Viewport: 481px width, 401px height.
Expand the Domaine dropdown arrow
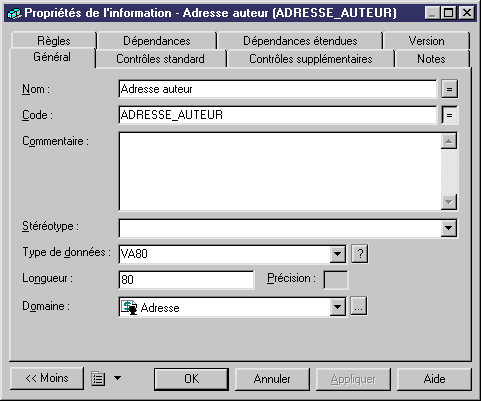[x=337, y=306]
